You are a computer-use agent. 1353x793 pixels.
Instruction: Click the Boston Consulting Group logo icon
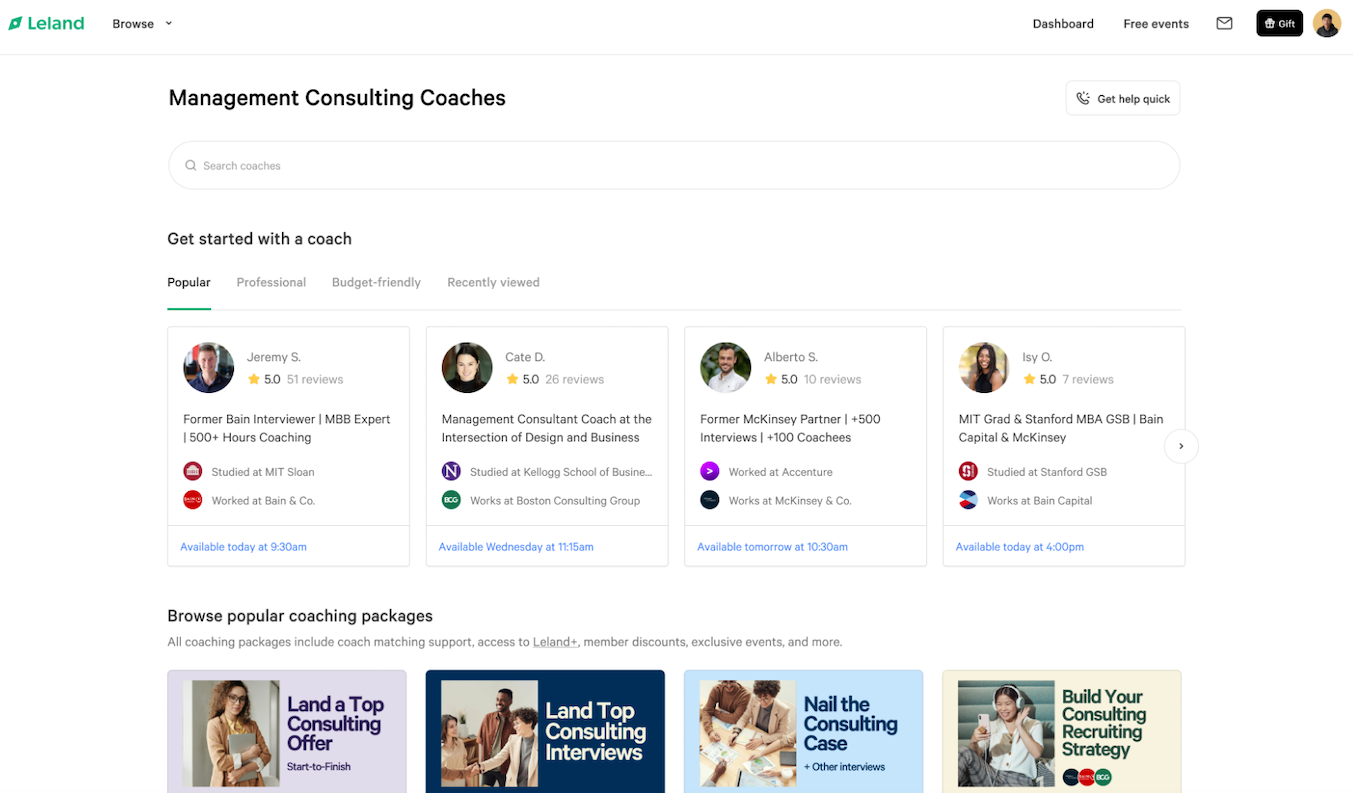(451, 500)
